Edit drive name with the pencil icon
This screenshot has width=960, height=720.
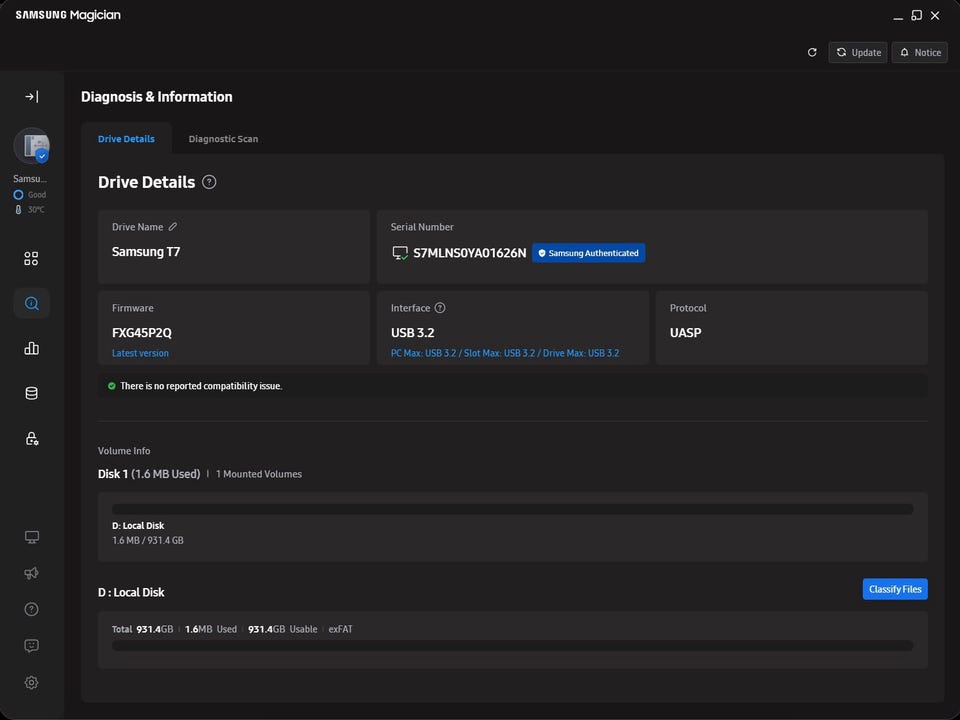173,227
